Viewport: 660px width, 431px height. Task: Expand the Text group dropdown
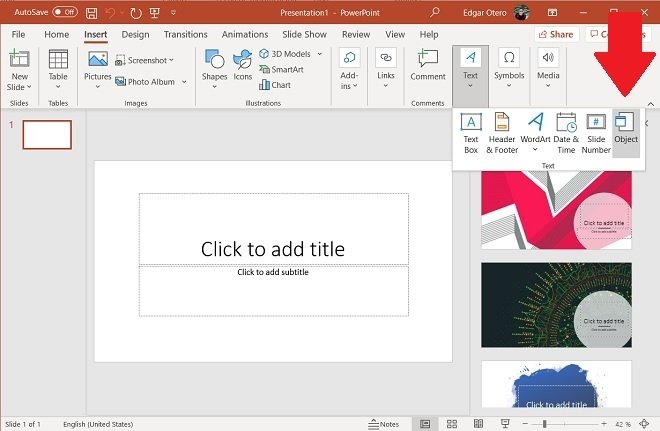click(470, 85)
